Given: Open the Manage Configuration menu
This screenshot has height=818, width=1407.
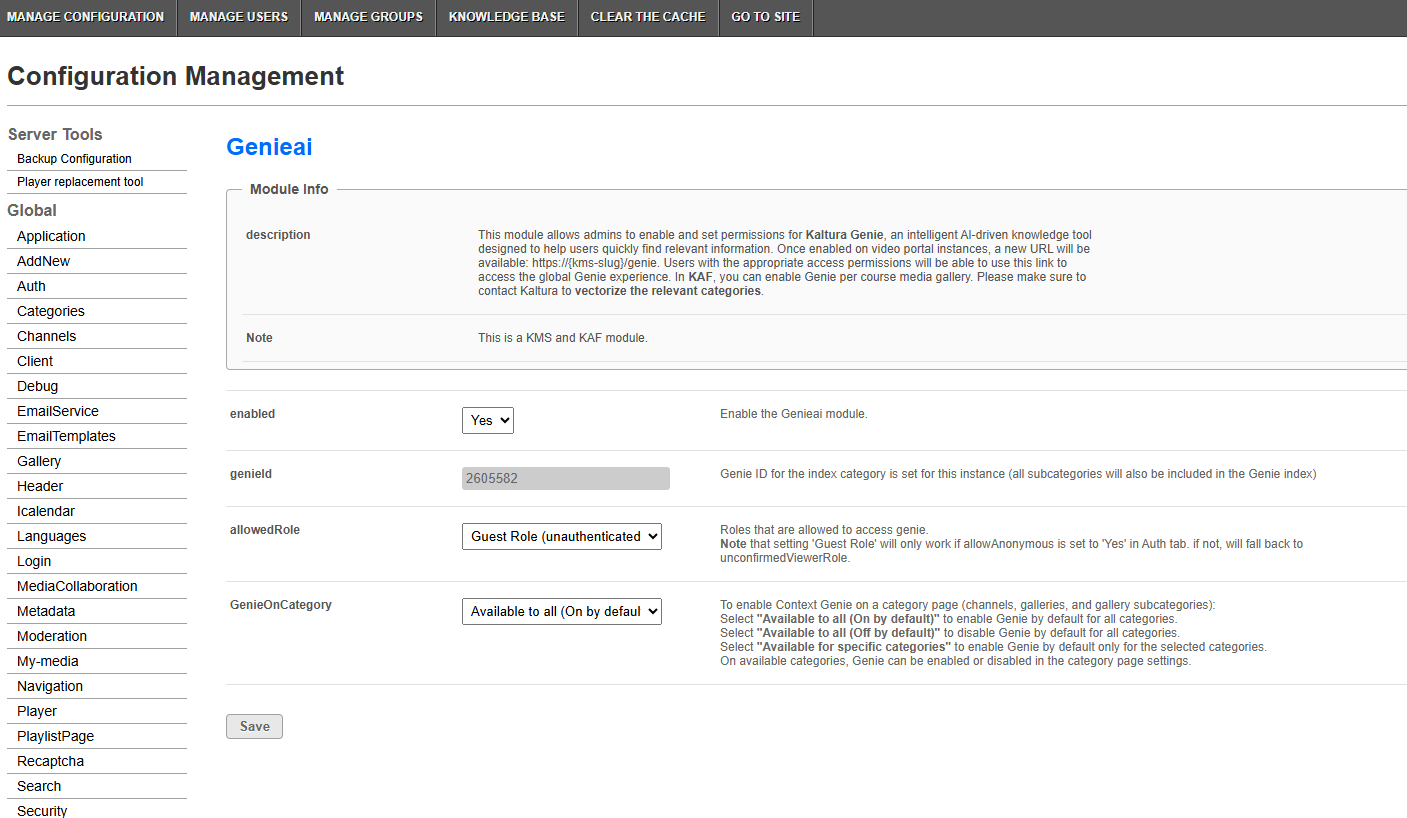Looking at the screenshot, I should pos(86,17).
